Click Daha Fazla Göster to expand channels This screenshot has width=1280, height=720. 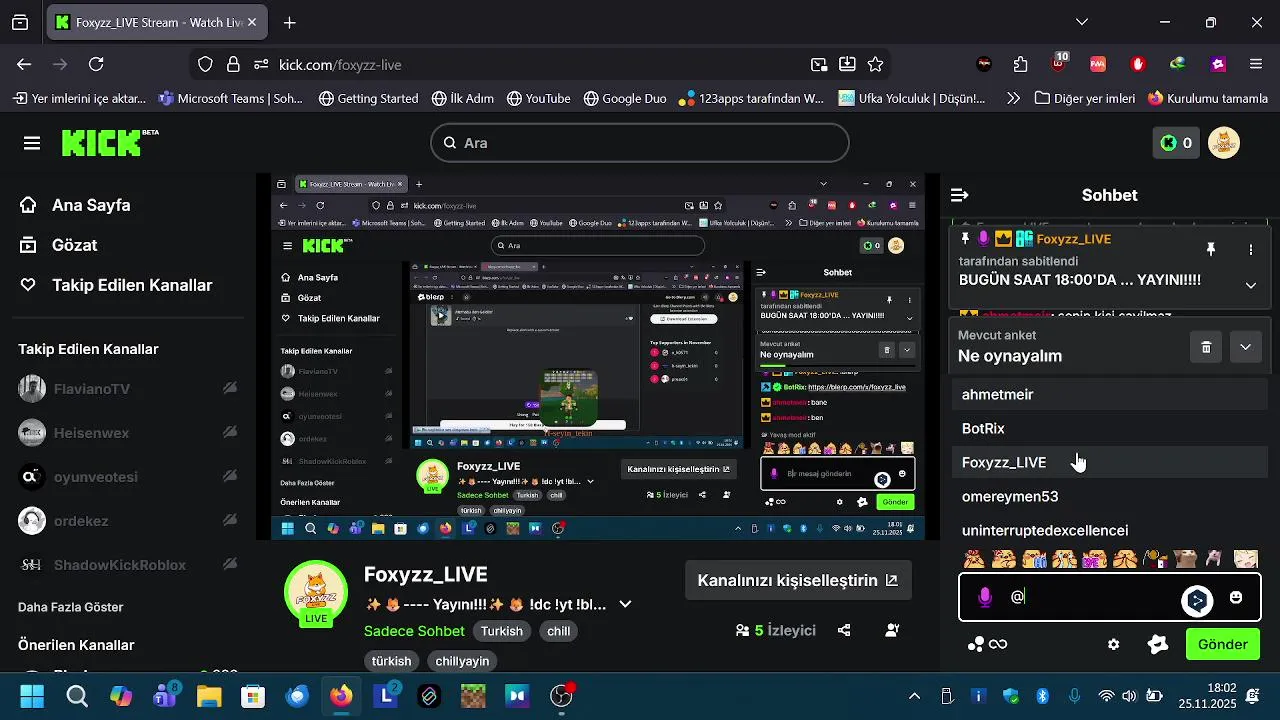71,607
